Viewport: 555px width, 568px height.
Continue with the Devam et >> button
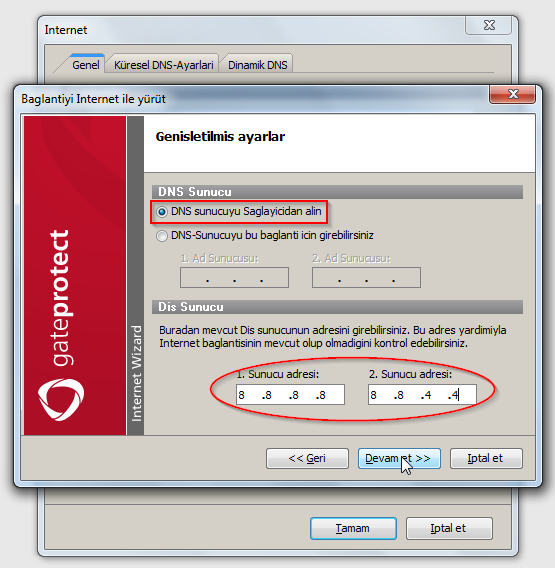pos(399,458)
